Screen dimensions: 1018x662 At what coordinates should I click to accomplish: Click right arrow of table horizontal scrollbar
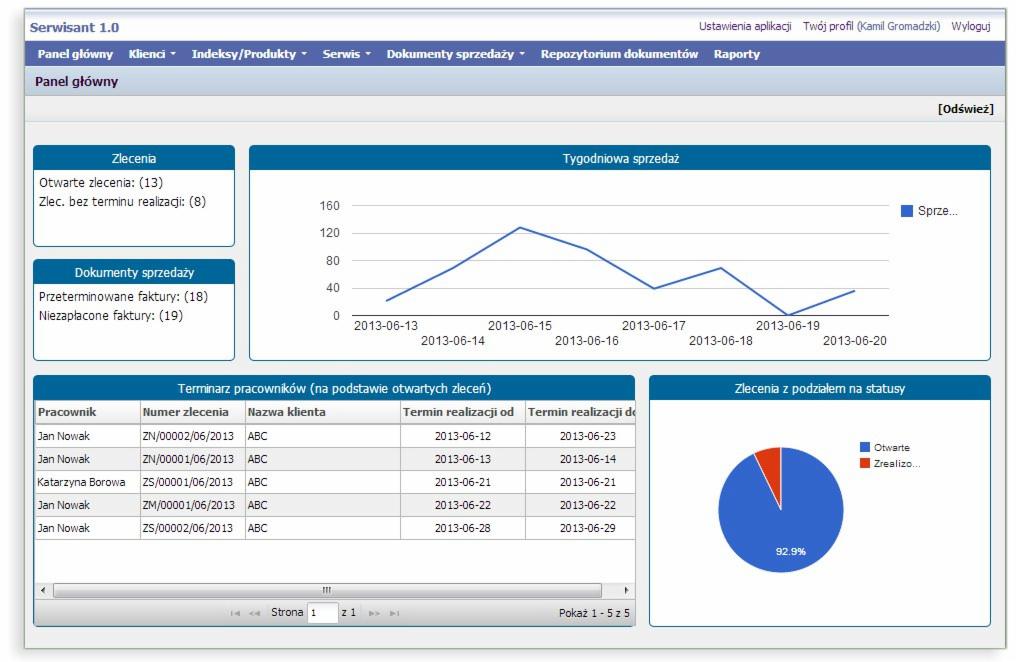(627, 590)
